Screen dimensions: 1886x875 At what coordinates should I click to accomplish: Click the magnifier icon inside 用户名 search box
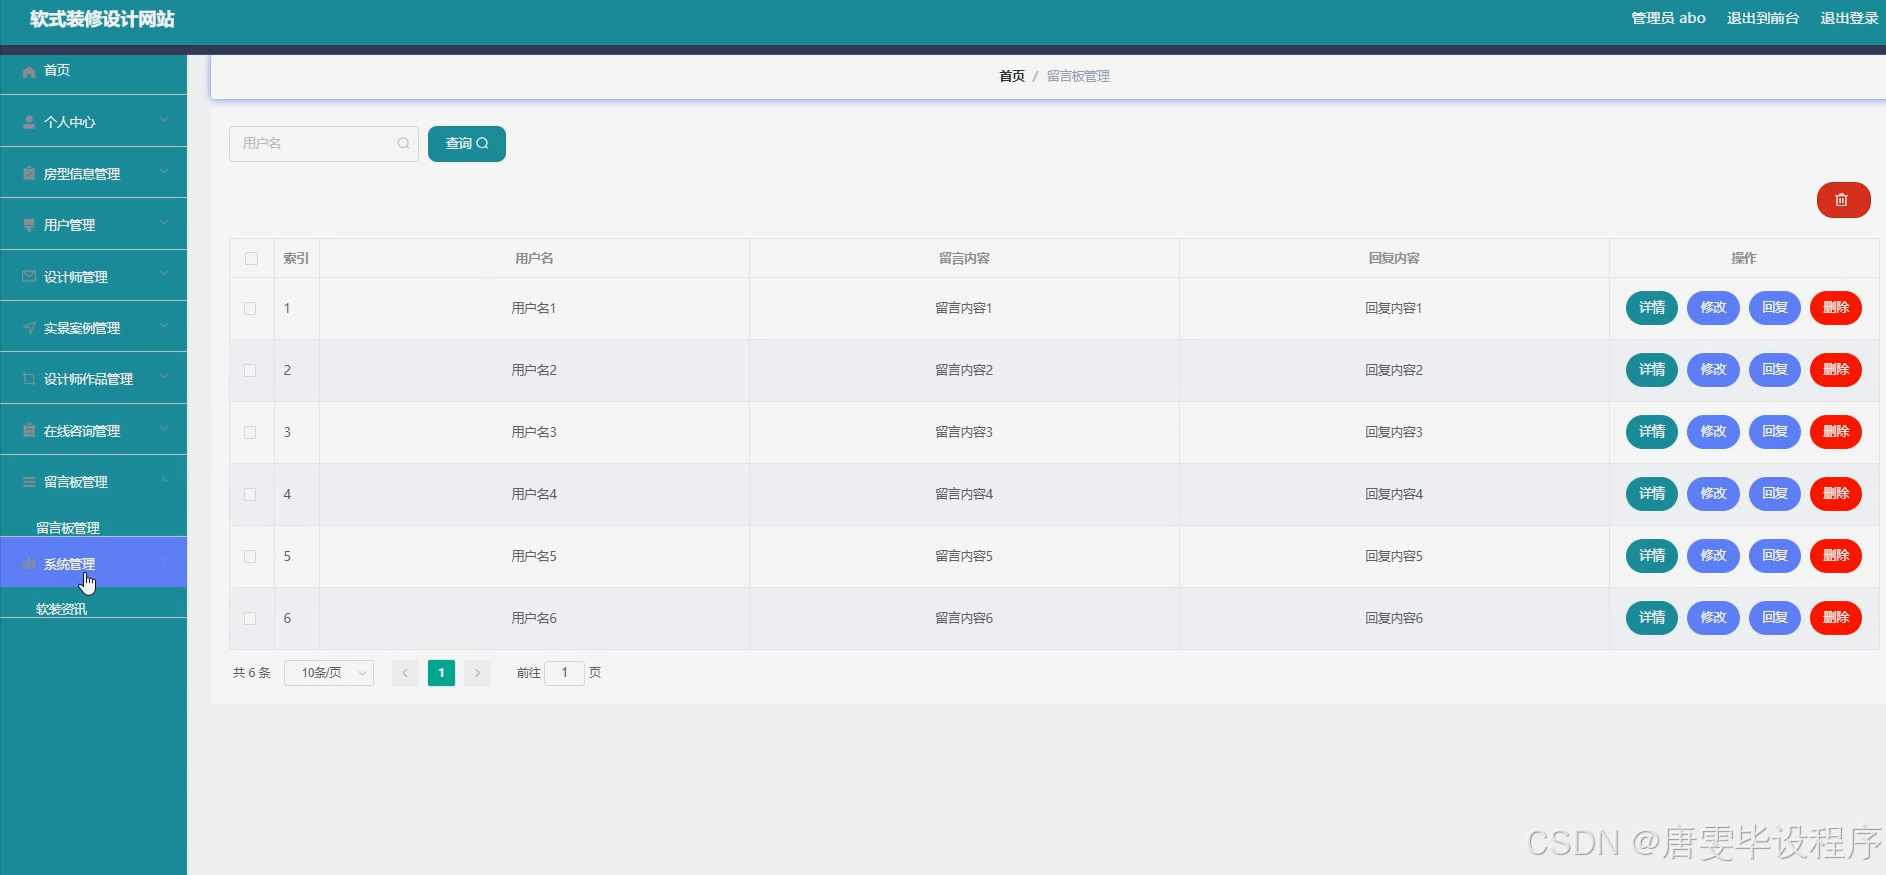click(x=403, y=143)
